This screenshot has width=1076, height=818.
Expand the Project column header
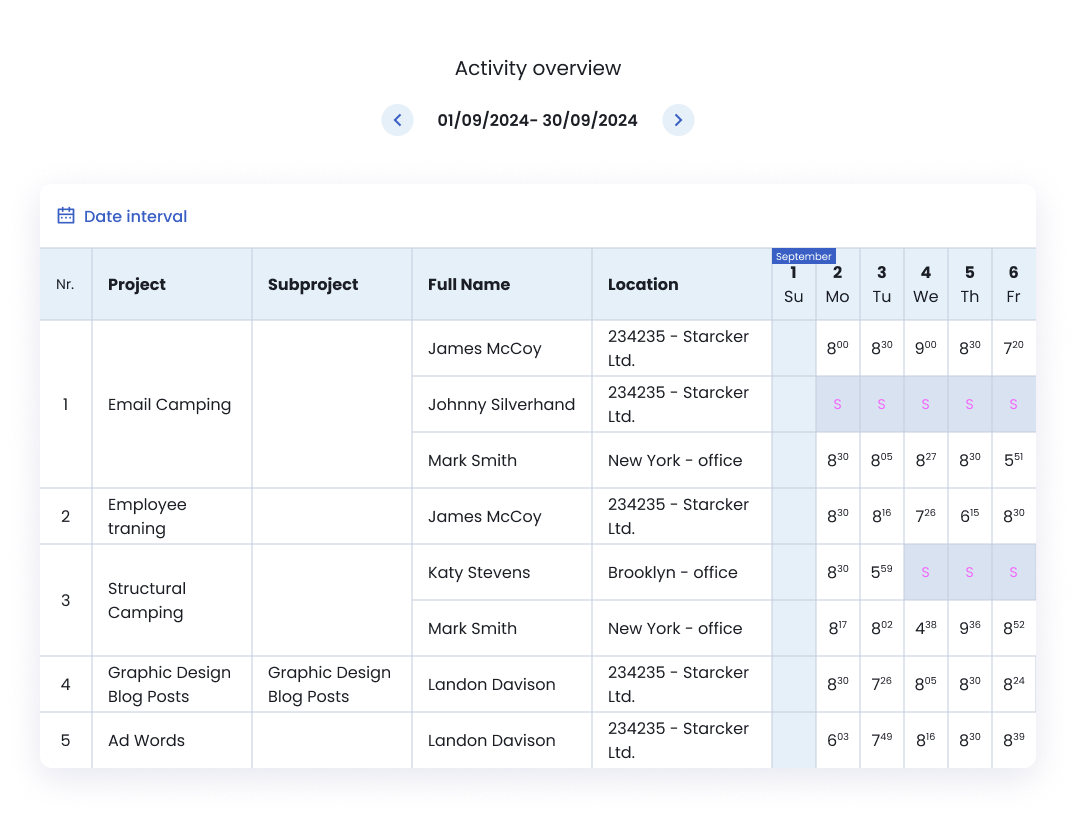137,284
